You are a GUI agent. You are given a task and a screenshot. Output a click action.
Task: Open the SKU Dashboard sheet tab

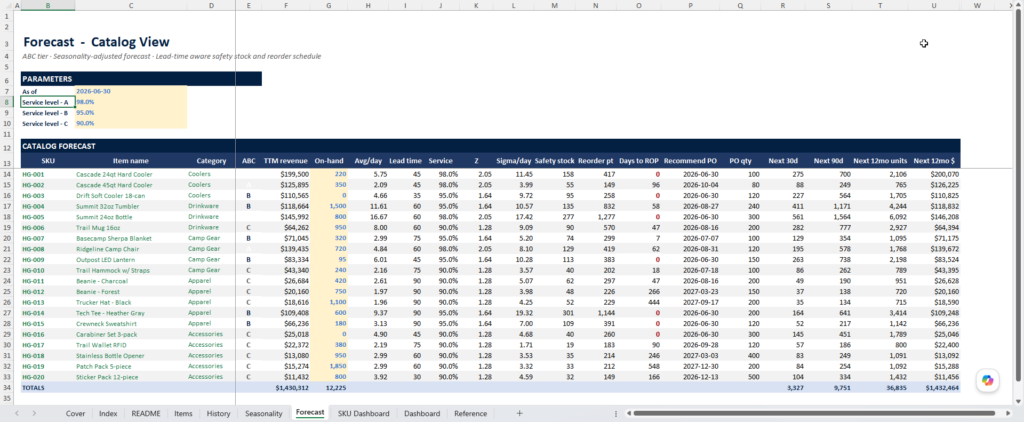[x=363, y=414]
